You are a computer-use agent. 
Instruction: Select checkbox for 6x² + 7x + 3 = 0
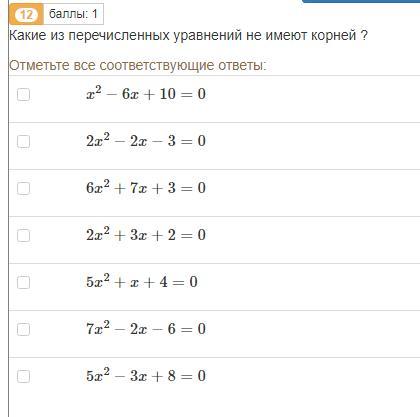(x=23, y=188)
